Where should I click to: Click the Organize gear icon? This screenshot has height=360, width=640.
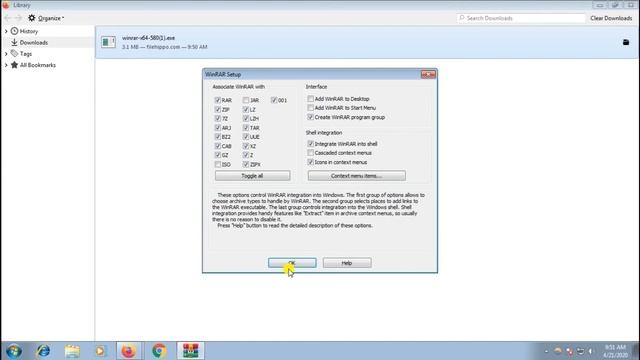pos(31,18)
